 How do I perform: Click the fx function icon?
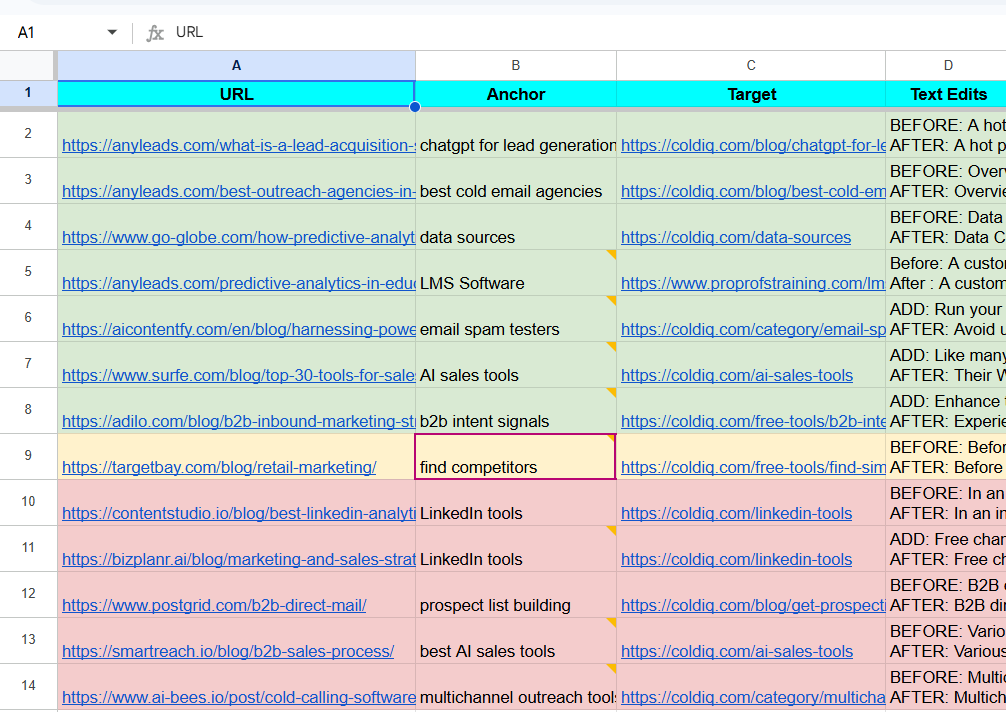155,33
